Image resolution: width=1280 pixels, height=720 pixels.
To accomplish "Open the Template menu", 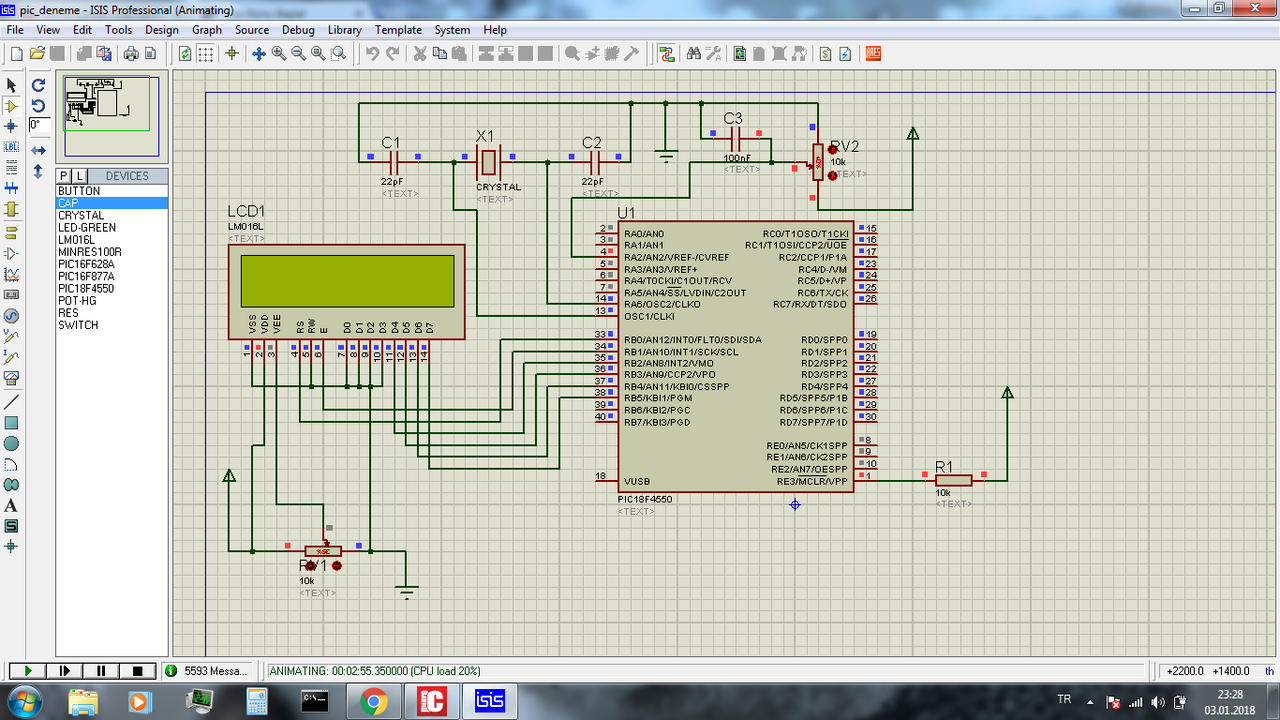I will point(398,30).
